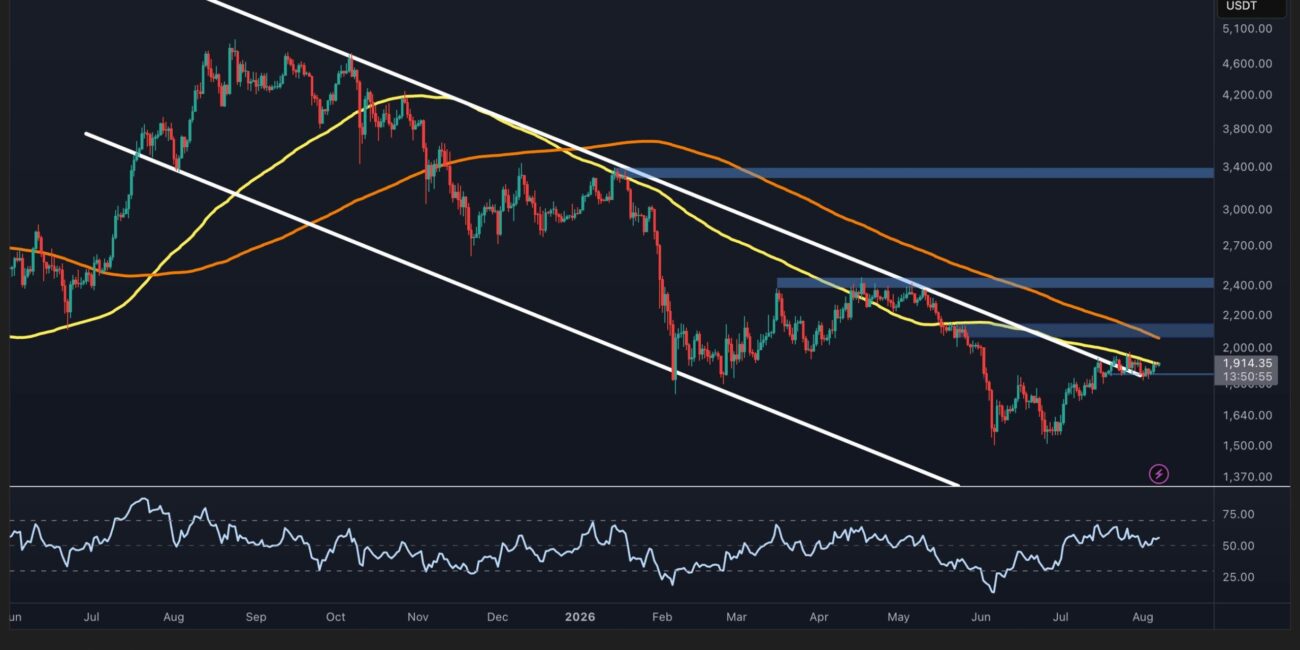Click the Mar label on time axis
Viewport: 1300px width, 650px height.
[736, 617]
